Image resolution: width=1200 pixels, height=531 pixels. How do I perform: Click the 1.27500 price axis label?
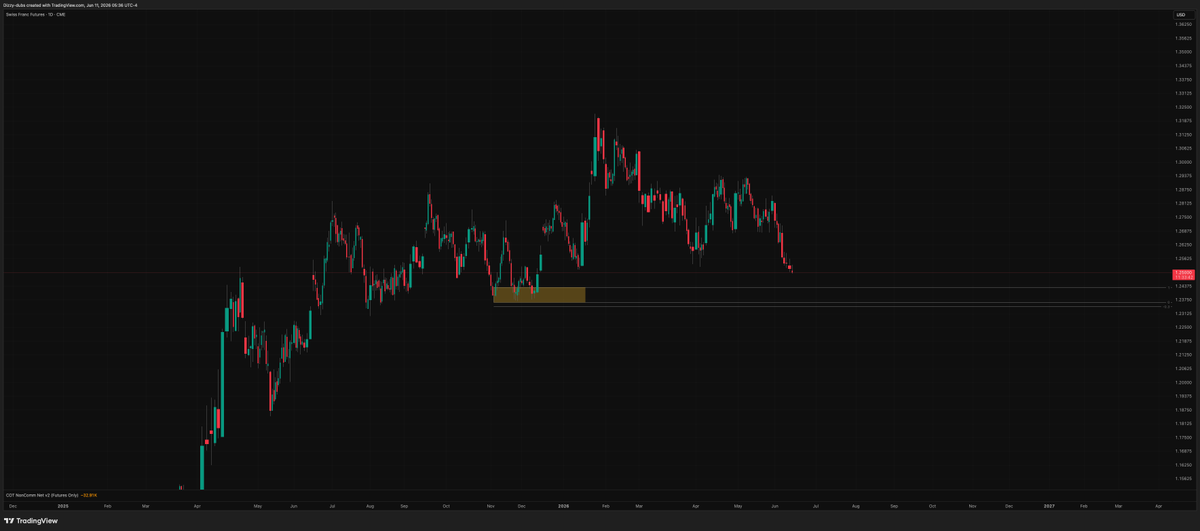tap(1183, 217)
